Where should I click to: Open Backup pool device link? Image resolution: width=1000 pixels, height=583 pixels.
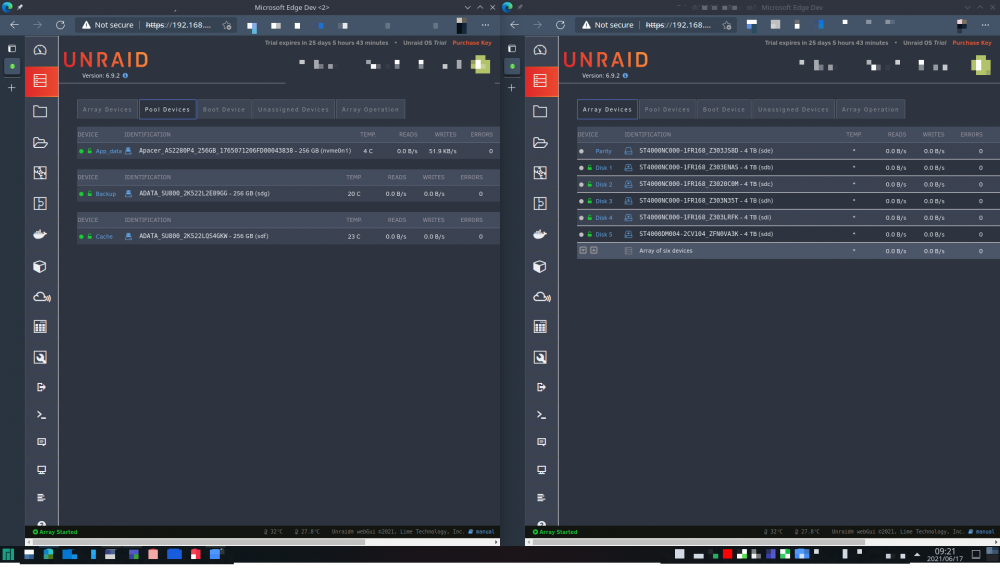(106, 194)
